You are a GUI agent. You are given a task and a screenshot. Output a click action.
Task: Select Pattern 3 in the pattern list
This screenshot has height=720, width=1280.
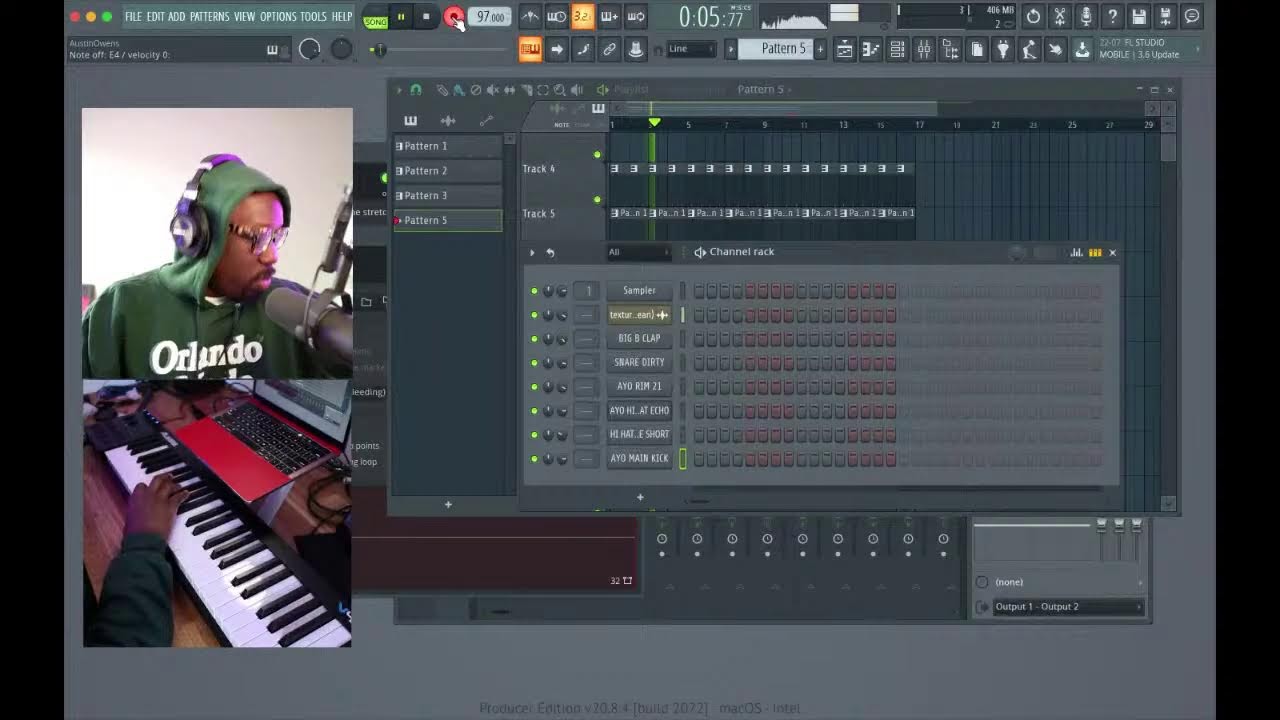(430, 195)
